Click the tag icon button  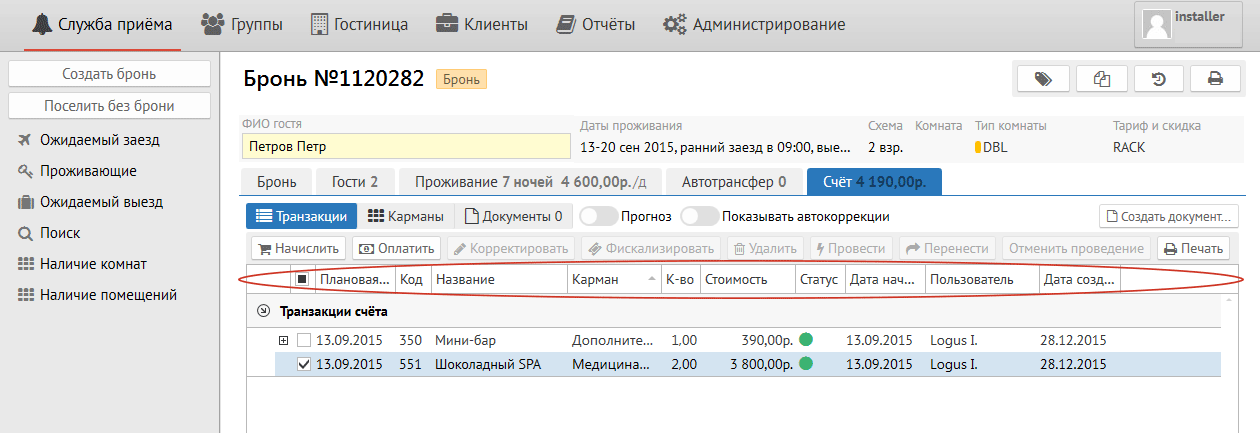click(1043, 79)
